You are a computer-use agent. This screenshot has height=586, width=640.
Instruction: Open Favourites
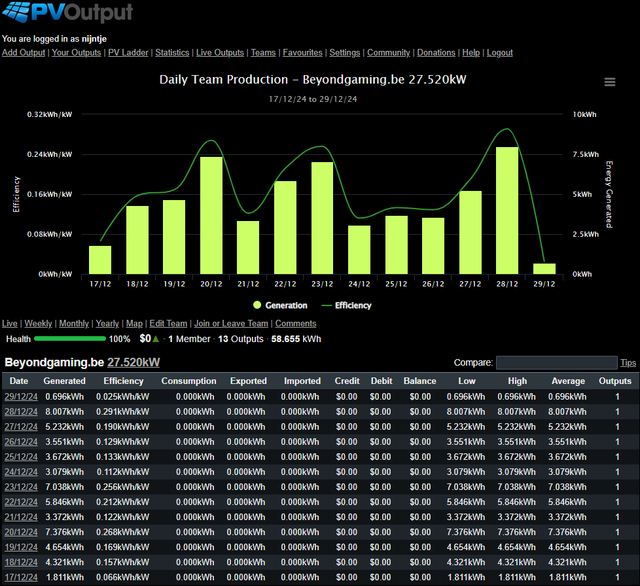pyautogui.click(x=302, y=53)
